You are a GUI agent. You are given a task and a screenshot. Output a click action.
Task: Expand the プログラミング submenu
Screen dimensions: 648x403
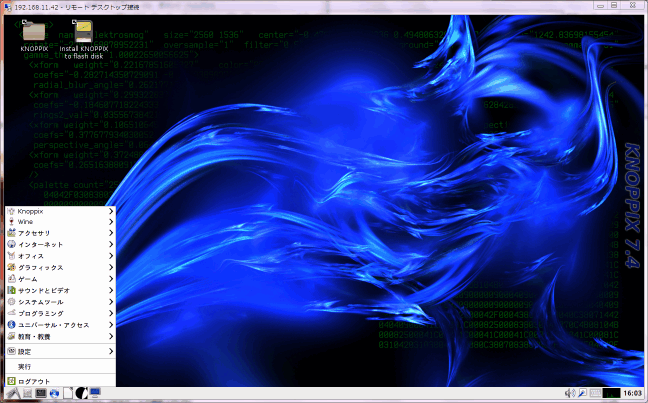click(x=60, y=314)
